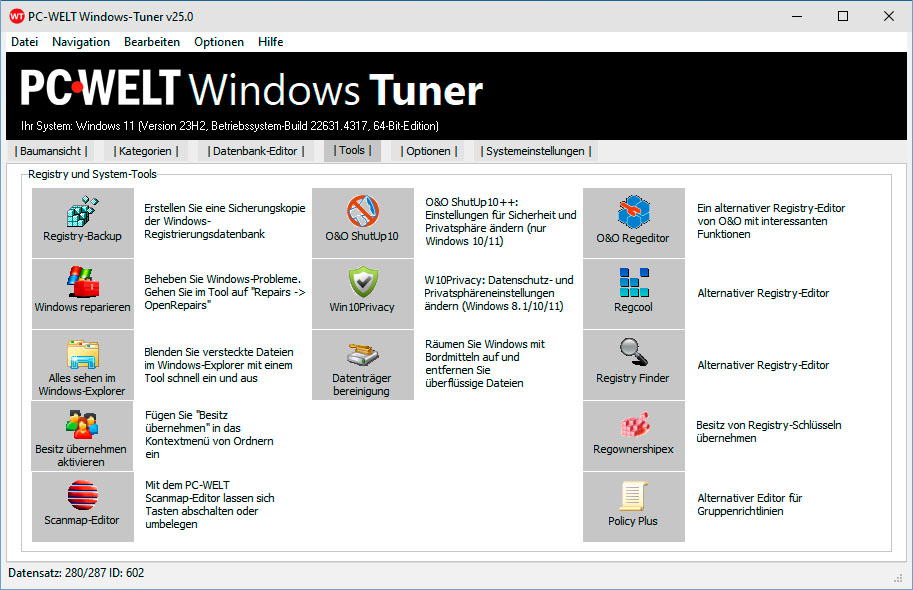Open the Windows reparieren tool

[x=83, y=294]
